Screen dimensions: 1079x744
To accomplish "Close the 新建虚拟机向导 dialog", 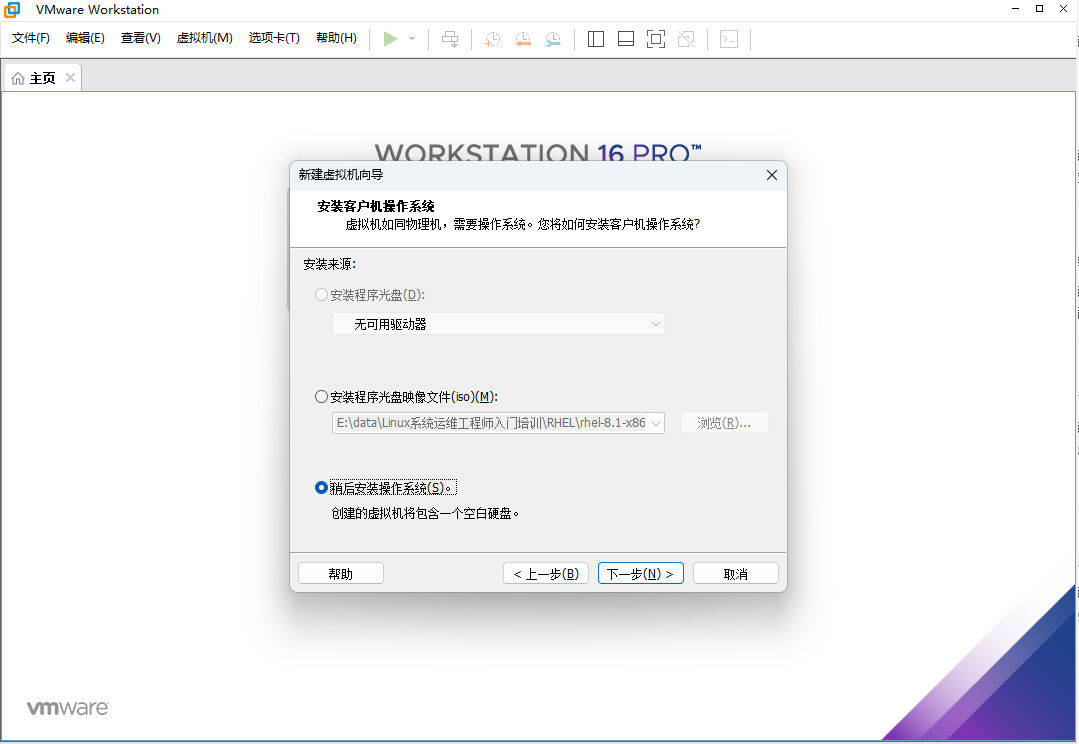I will point(771,175).
